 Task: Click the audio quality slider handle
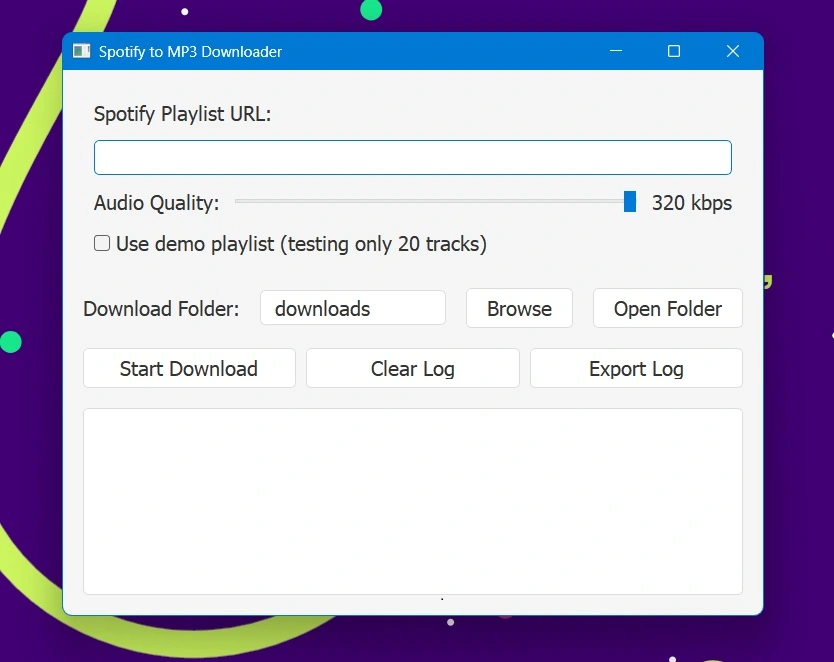[x=630, y=201]
